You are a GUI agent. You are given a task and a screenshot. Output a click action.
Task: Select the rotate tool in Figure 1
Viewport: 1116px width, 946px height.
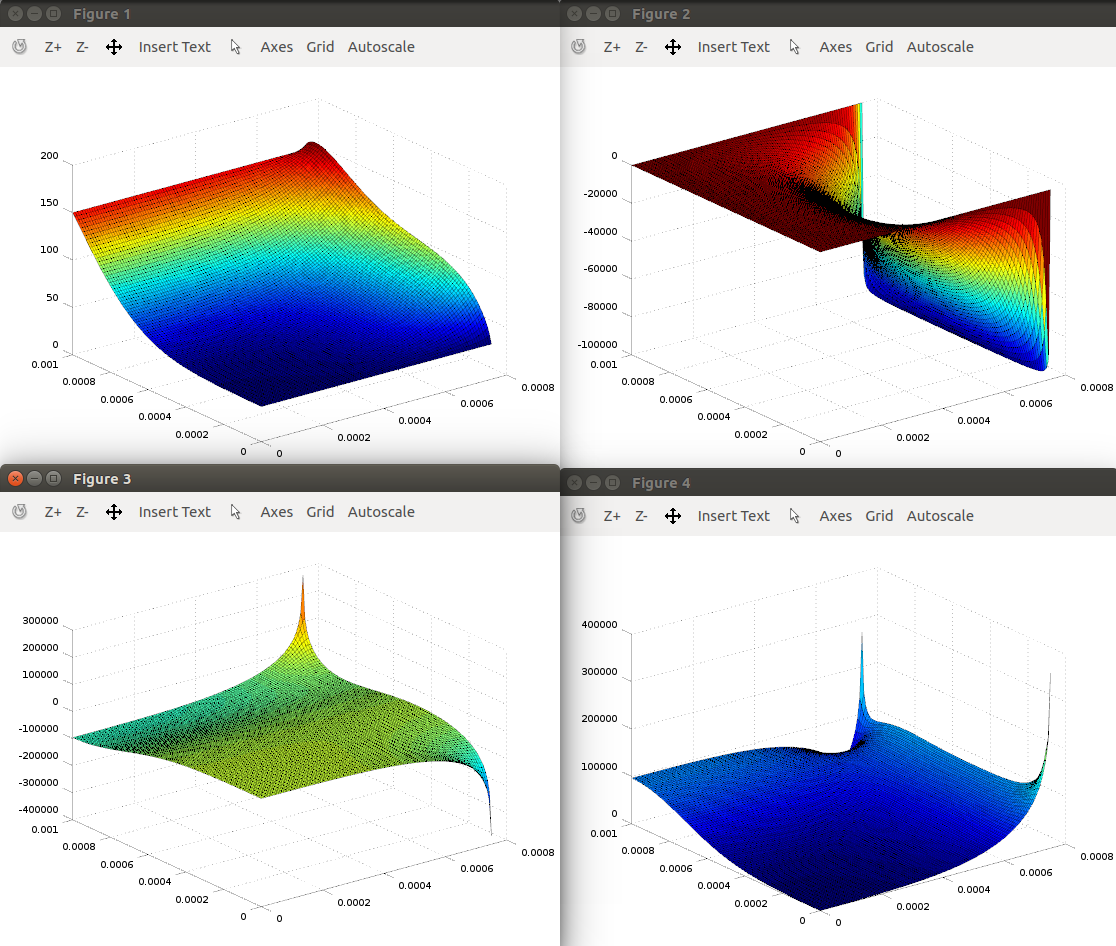[19, 47]
